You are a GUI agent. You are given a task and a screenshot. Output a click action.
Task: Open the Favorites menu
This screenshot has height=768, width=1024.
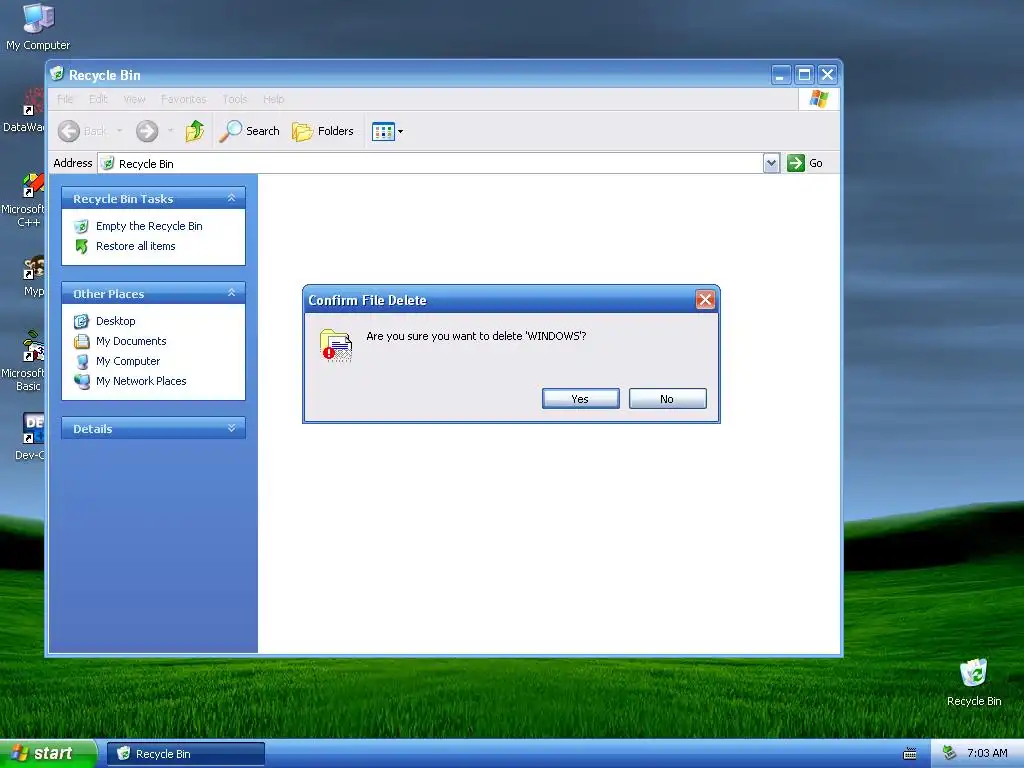184,99
